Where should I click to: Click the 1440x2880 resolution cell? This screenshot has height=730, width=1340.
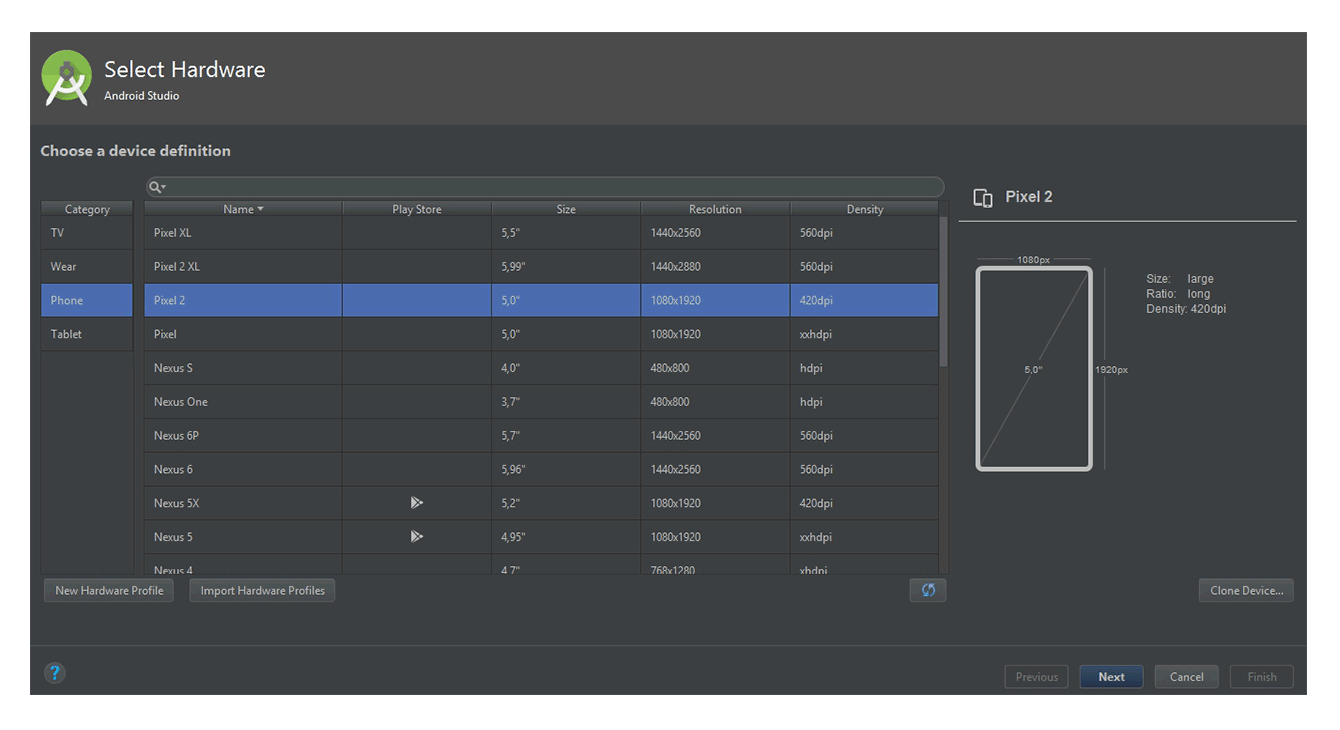[715, 267]
